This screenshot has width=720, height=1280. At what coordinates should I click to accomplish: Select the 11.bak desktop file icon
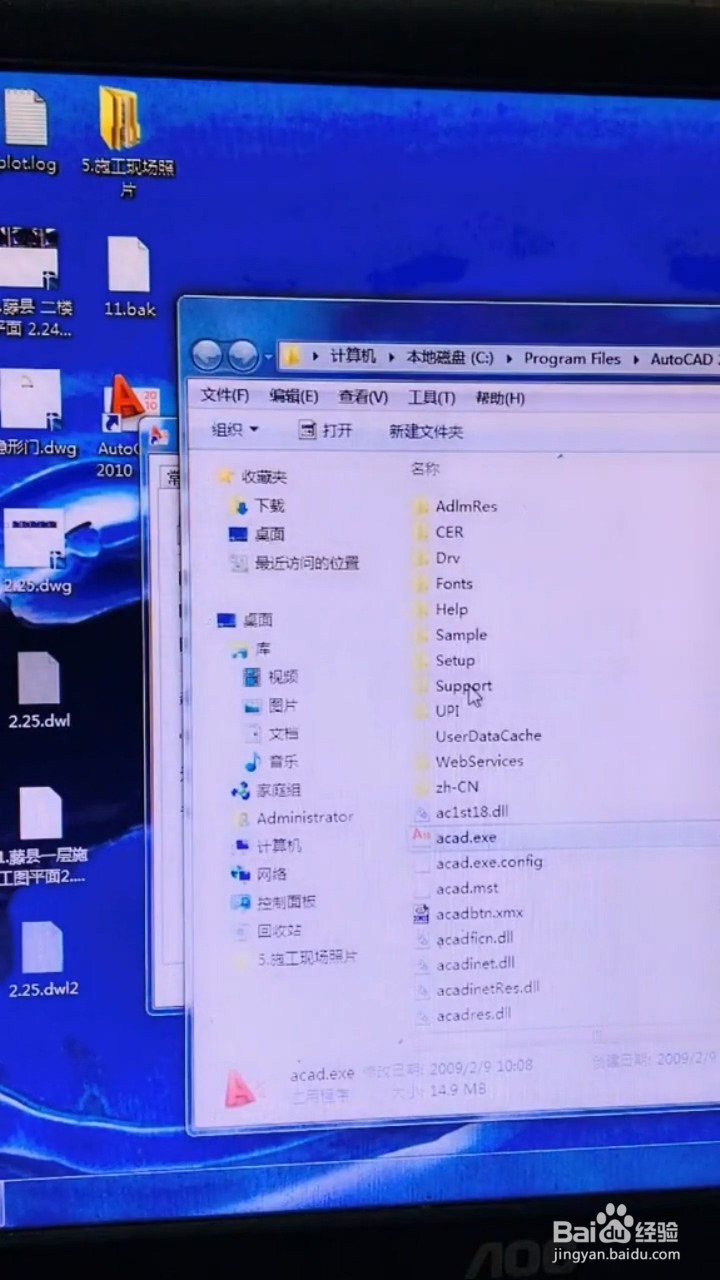pos(129,277)
